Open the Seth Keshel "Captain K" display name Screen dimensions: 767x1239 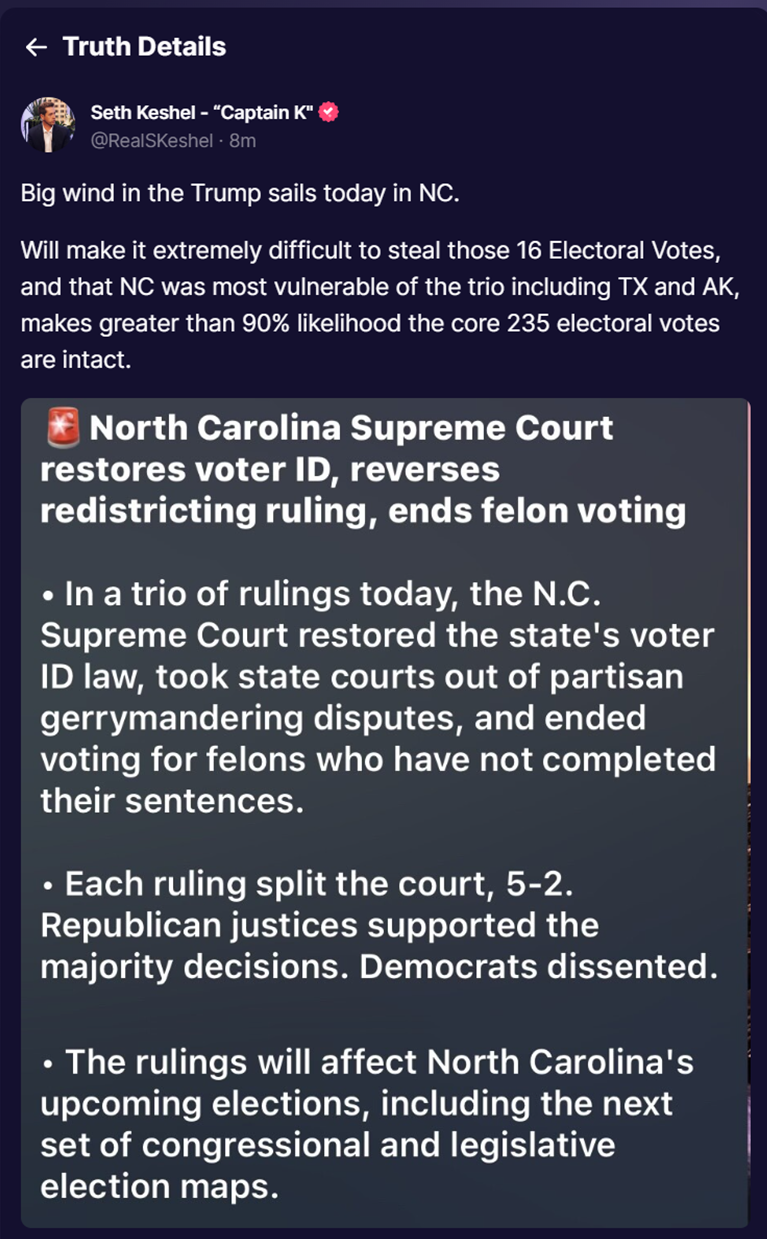[x=203, y=113]
